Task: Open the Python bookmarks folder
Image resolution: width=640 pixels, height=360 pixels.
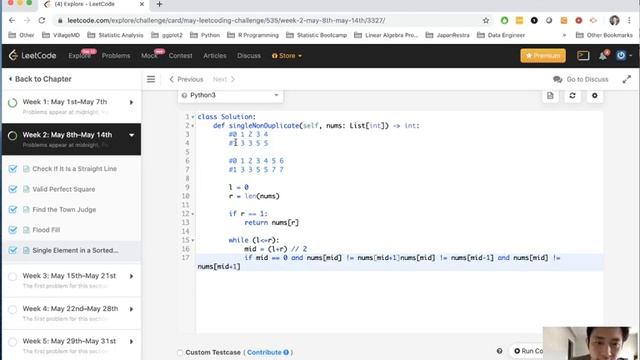Action: tap(205, 35)
